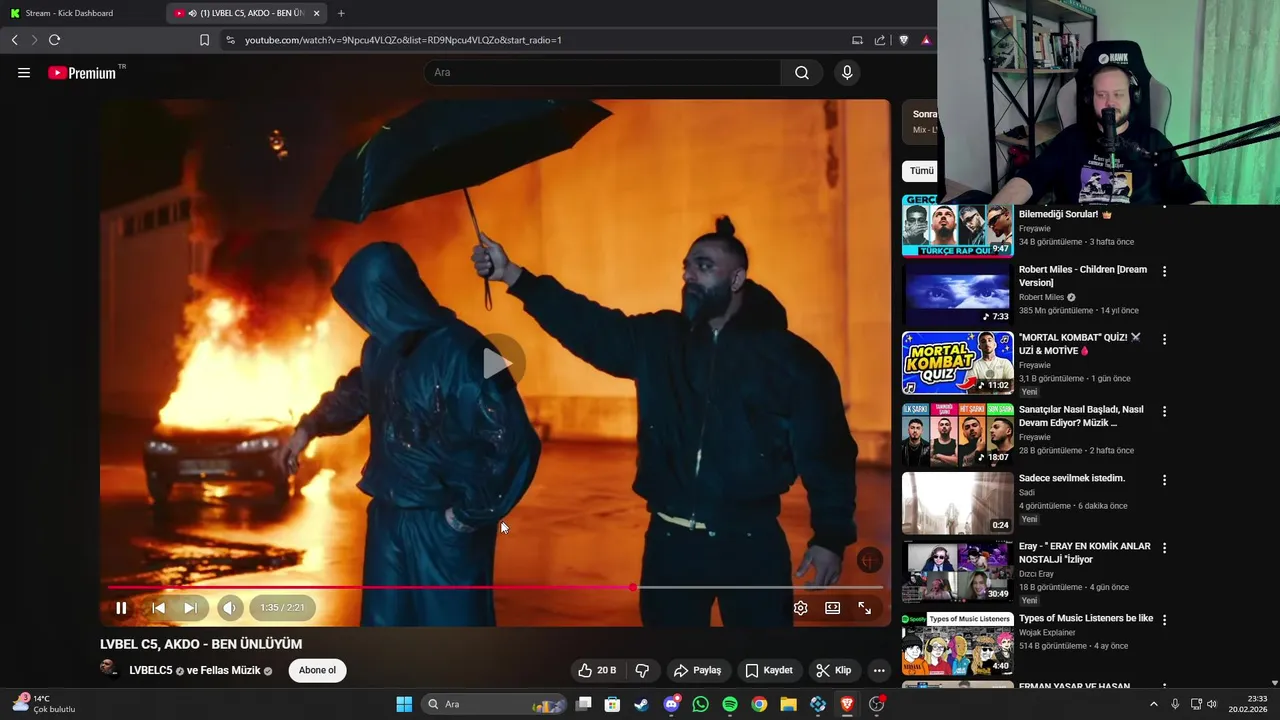
Task: Open more actions beside the Klip button
Action: pyautogui.click(x=879, y=670)
